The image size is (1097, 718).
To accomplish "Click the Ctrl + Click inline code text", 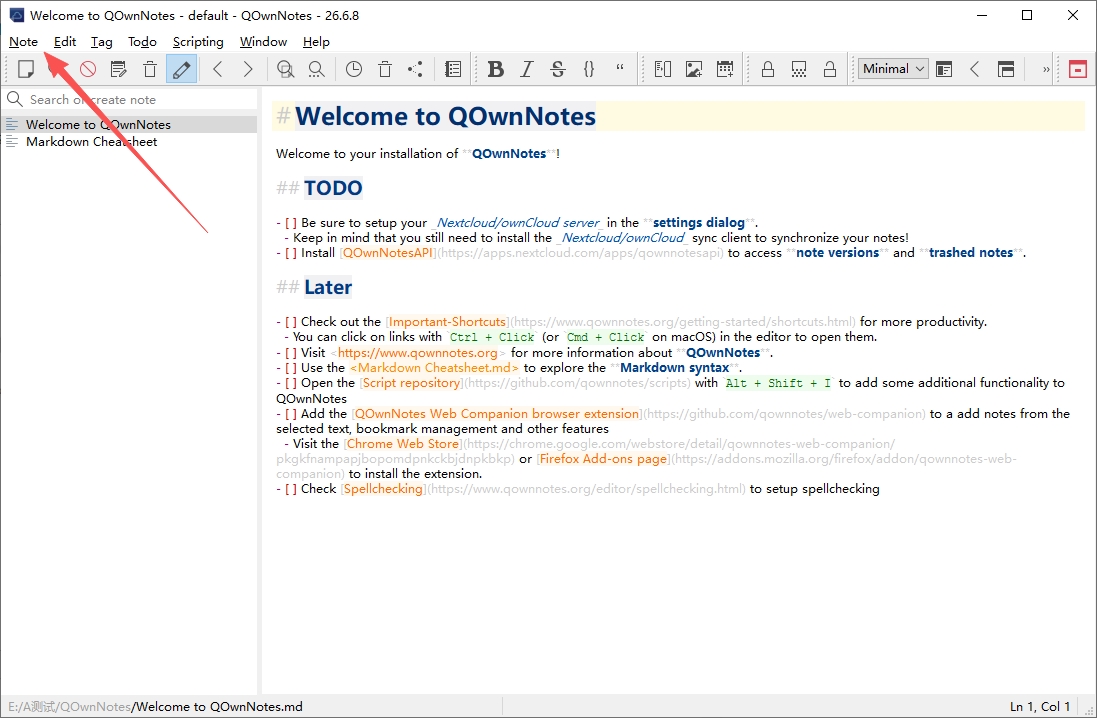I will pos(492,337).
